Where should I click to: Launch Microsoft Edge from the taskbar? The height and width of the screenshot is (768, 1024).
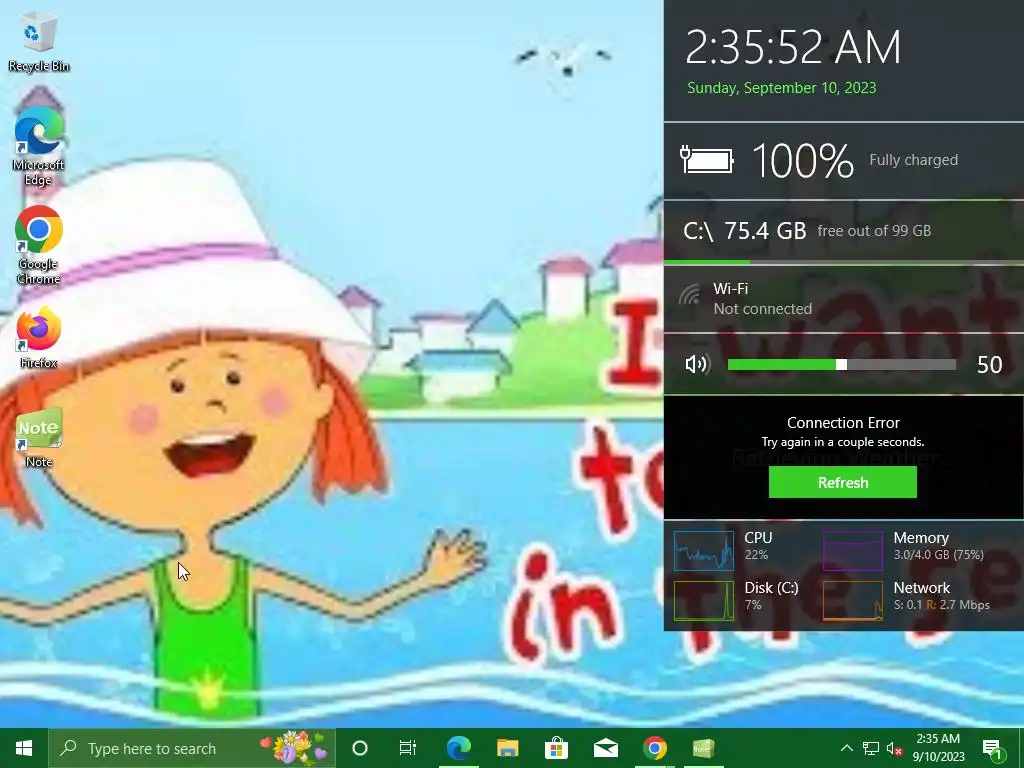[x=459, y=748]
